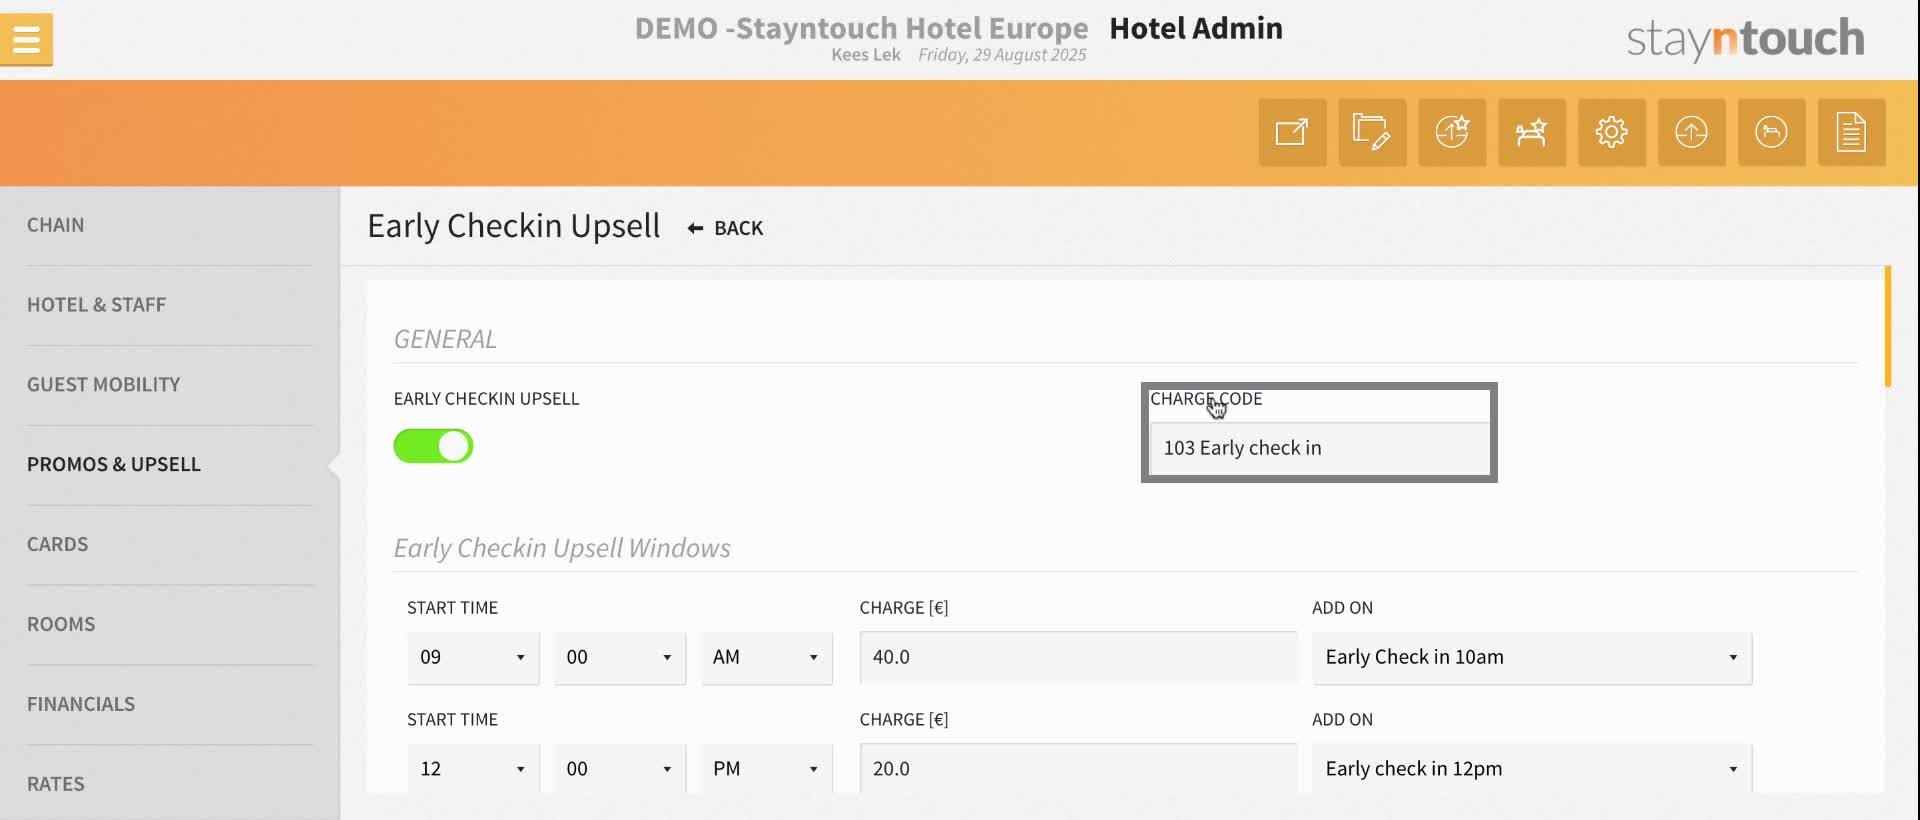Open Financials sidebar section
This screenshot has height=820, width=1920.
pyautogui.click(x=81, y=705)
